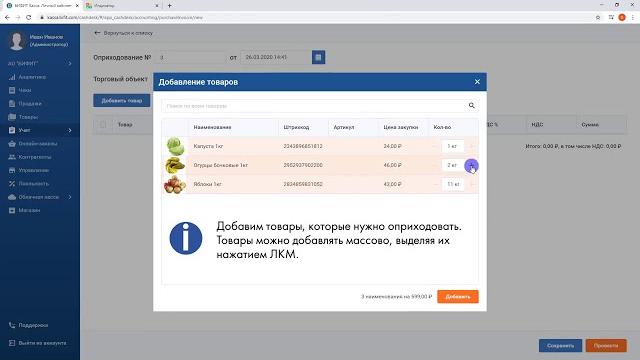Open Онлайн-заказы basket icon

(12, 144)
